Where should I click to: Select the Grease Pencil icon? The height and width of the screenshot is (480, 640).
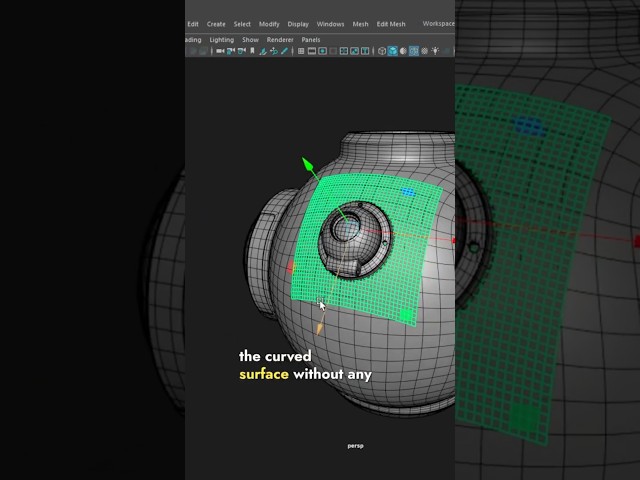click(284, 51)
